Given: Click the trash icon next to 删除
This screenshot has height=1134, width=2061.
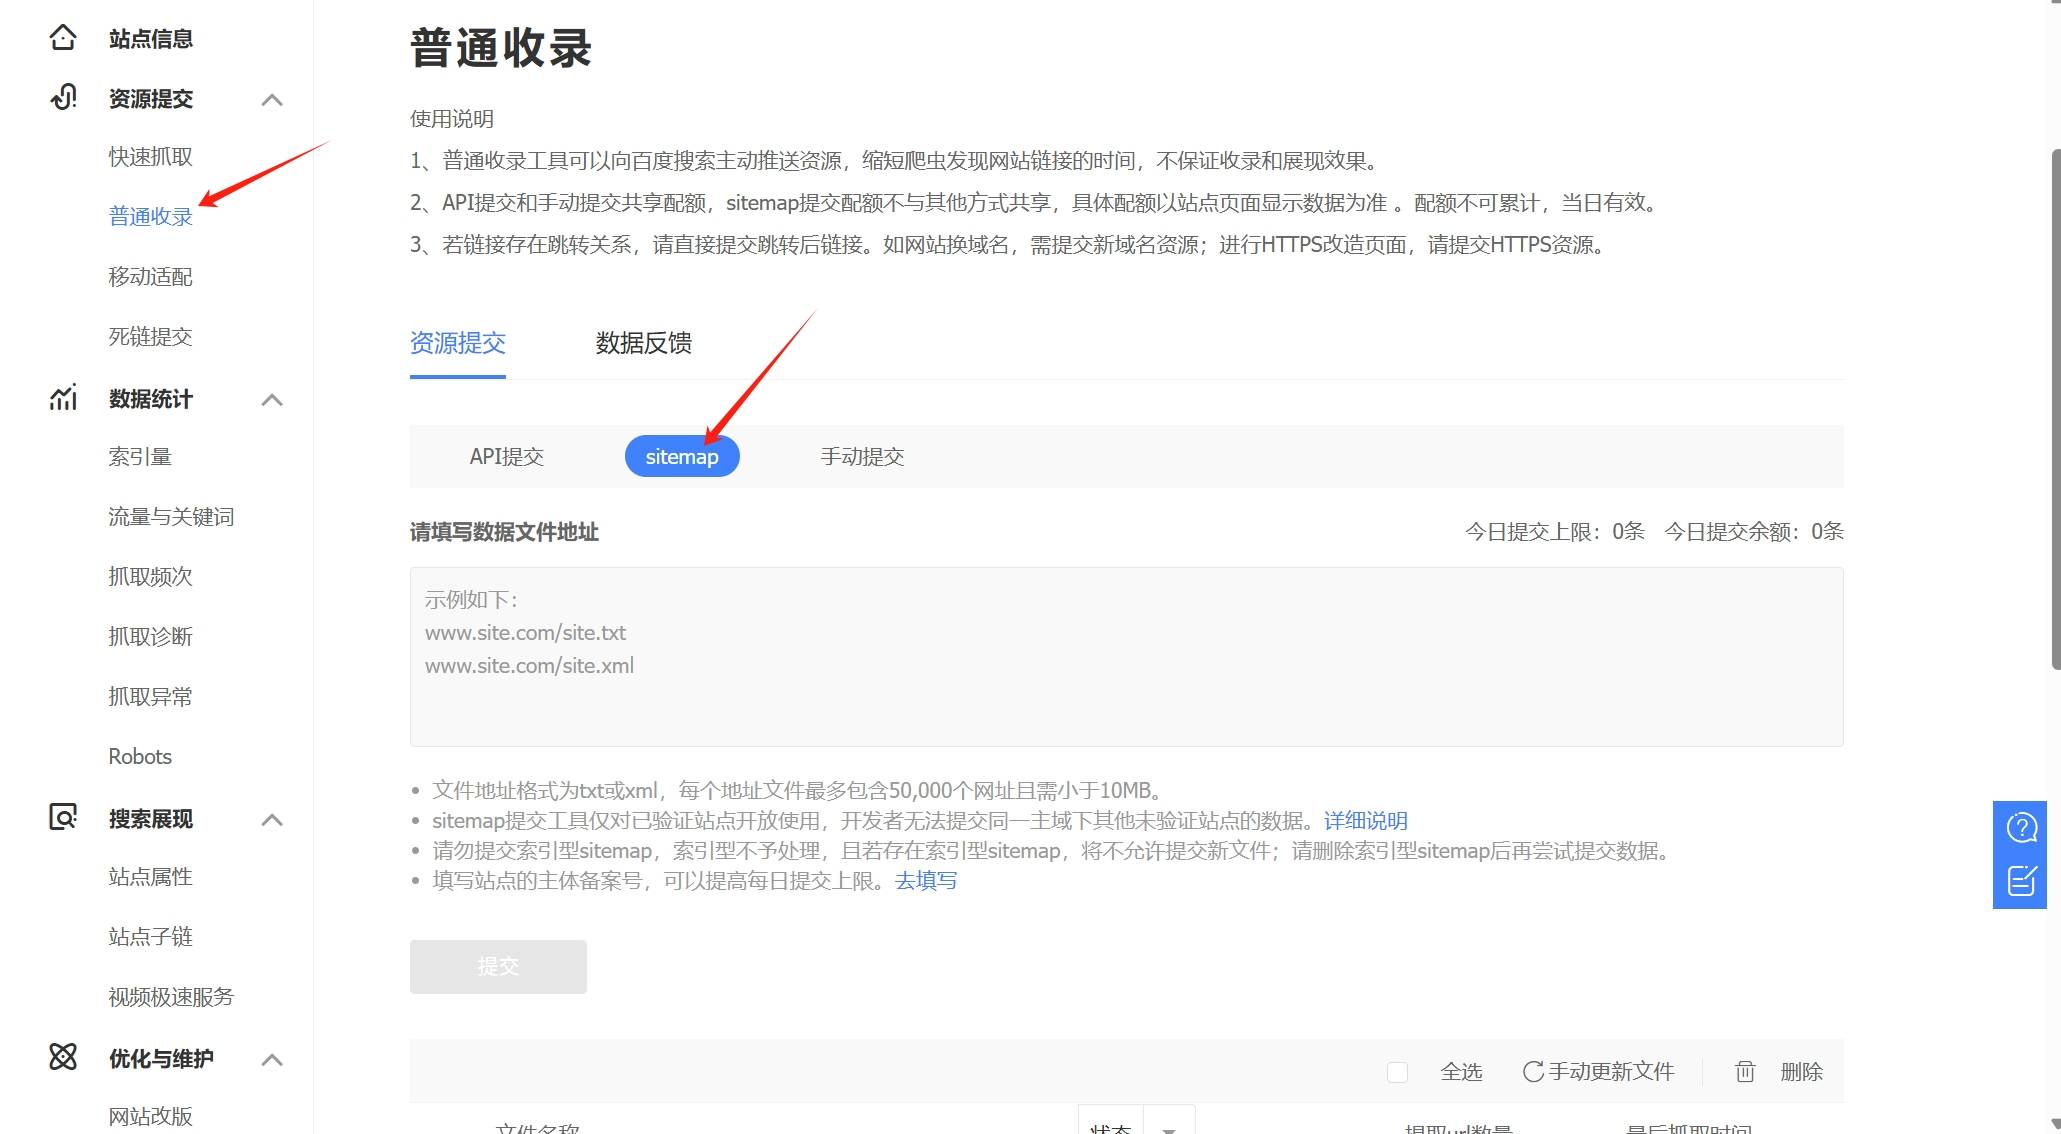Looking at the screenshot, I should pos(1744,1072).
